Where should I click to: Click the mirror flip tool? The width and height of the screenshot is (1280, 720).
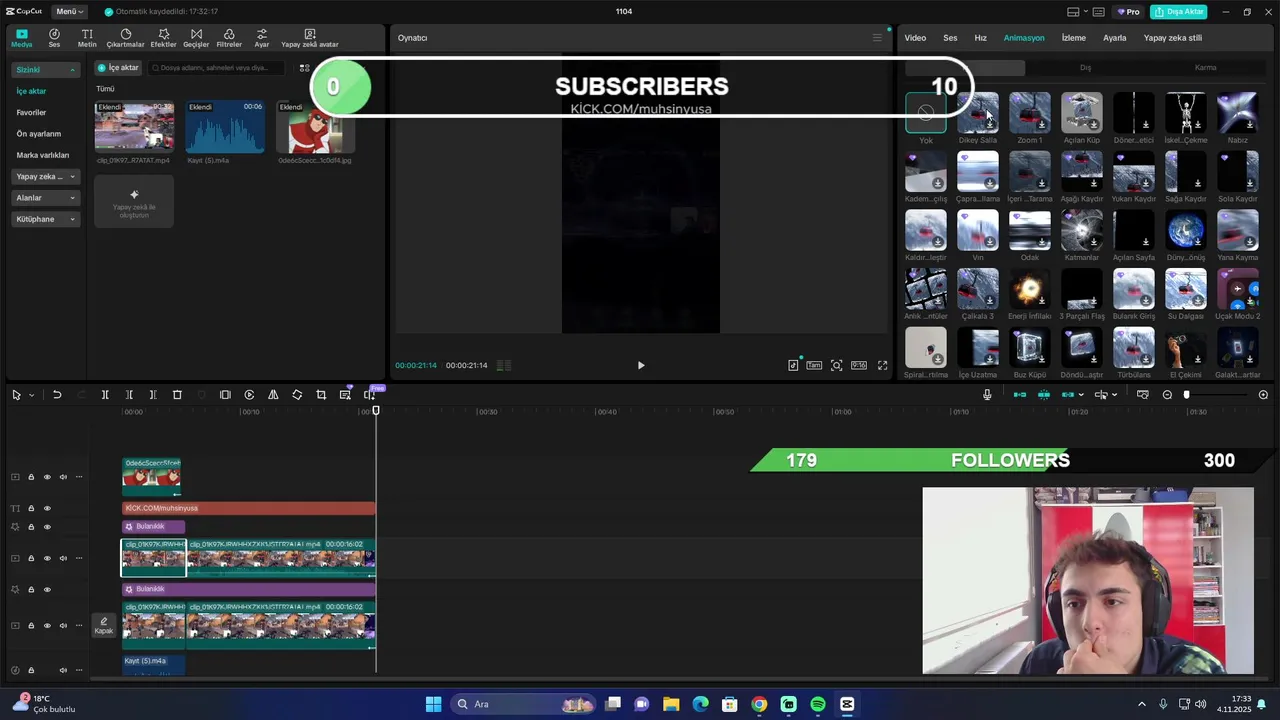tap(273, 395)
